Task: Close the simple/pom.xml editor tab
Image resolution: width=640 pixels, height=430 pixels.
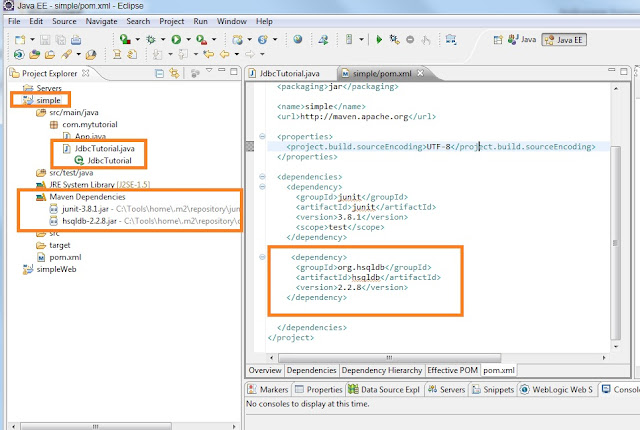Action: (x=420, y=73)
